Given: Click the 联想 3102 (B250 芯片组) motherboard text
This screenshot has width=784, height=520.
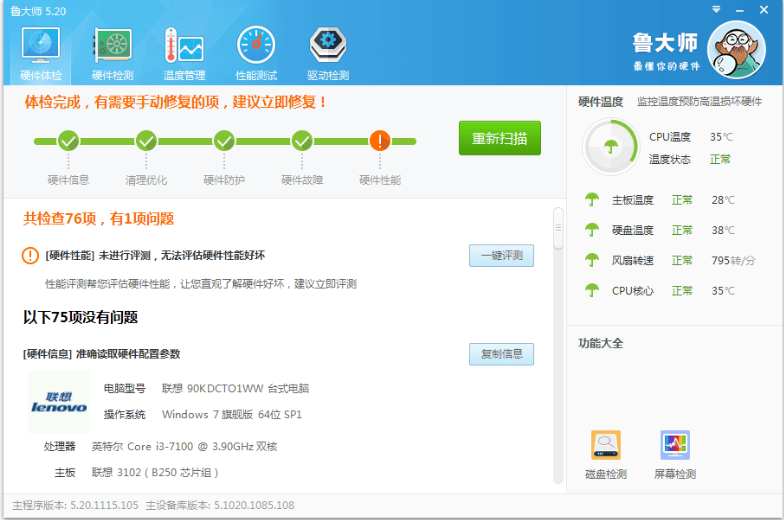Looking at the screenshot, I should [155, 472].
